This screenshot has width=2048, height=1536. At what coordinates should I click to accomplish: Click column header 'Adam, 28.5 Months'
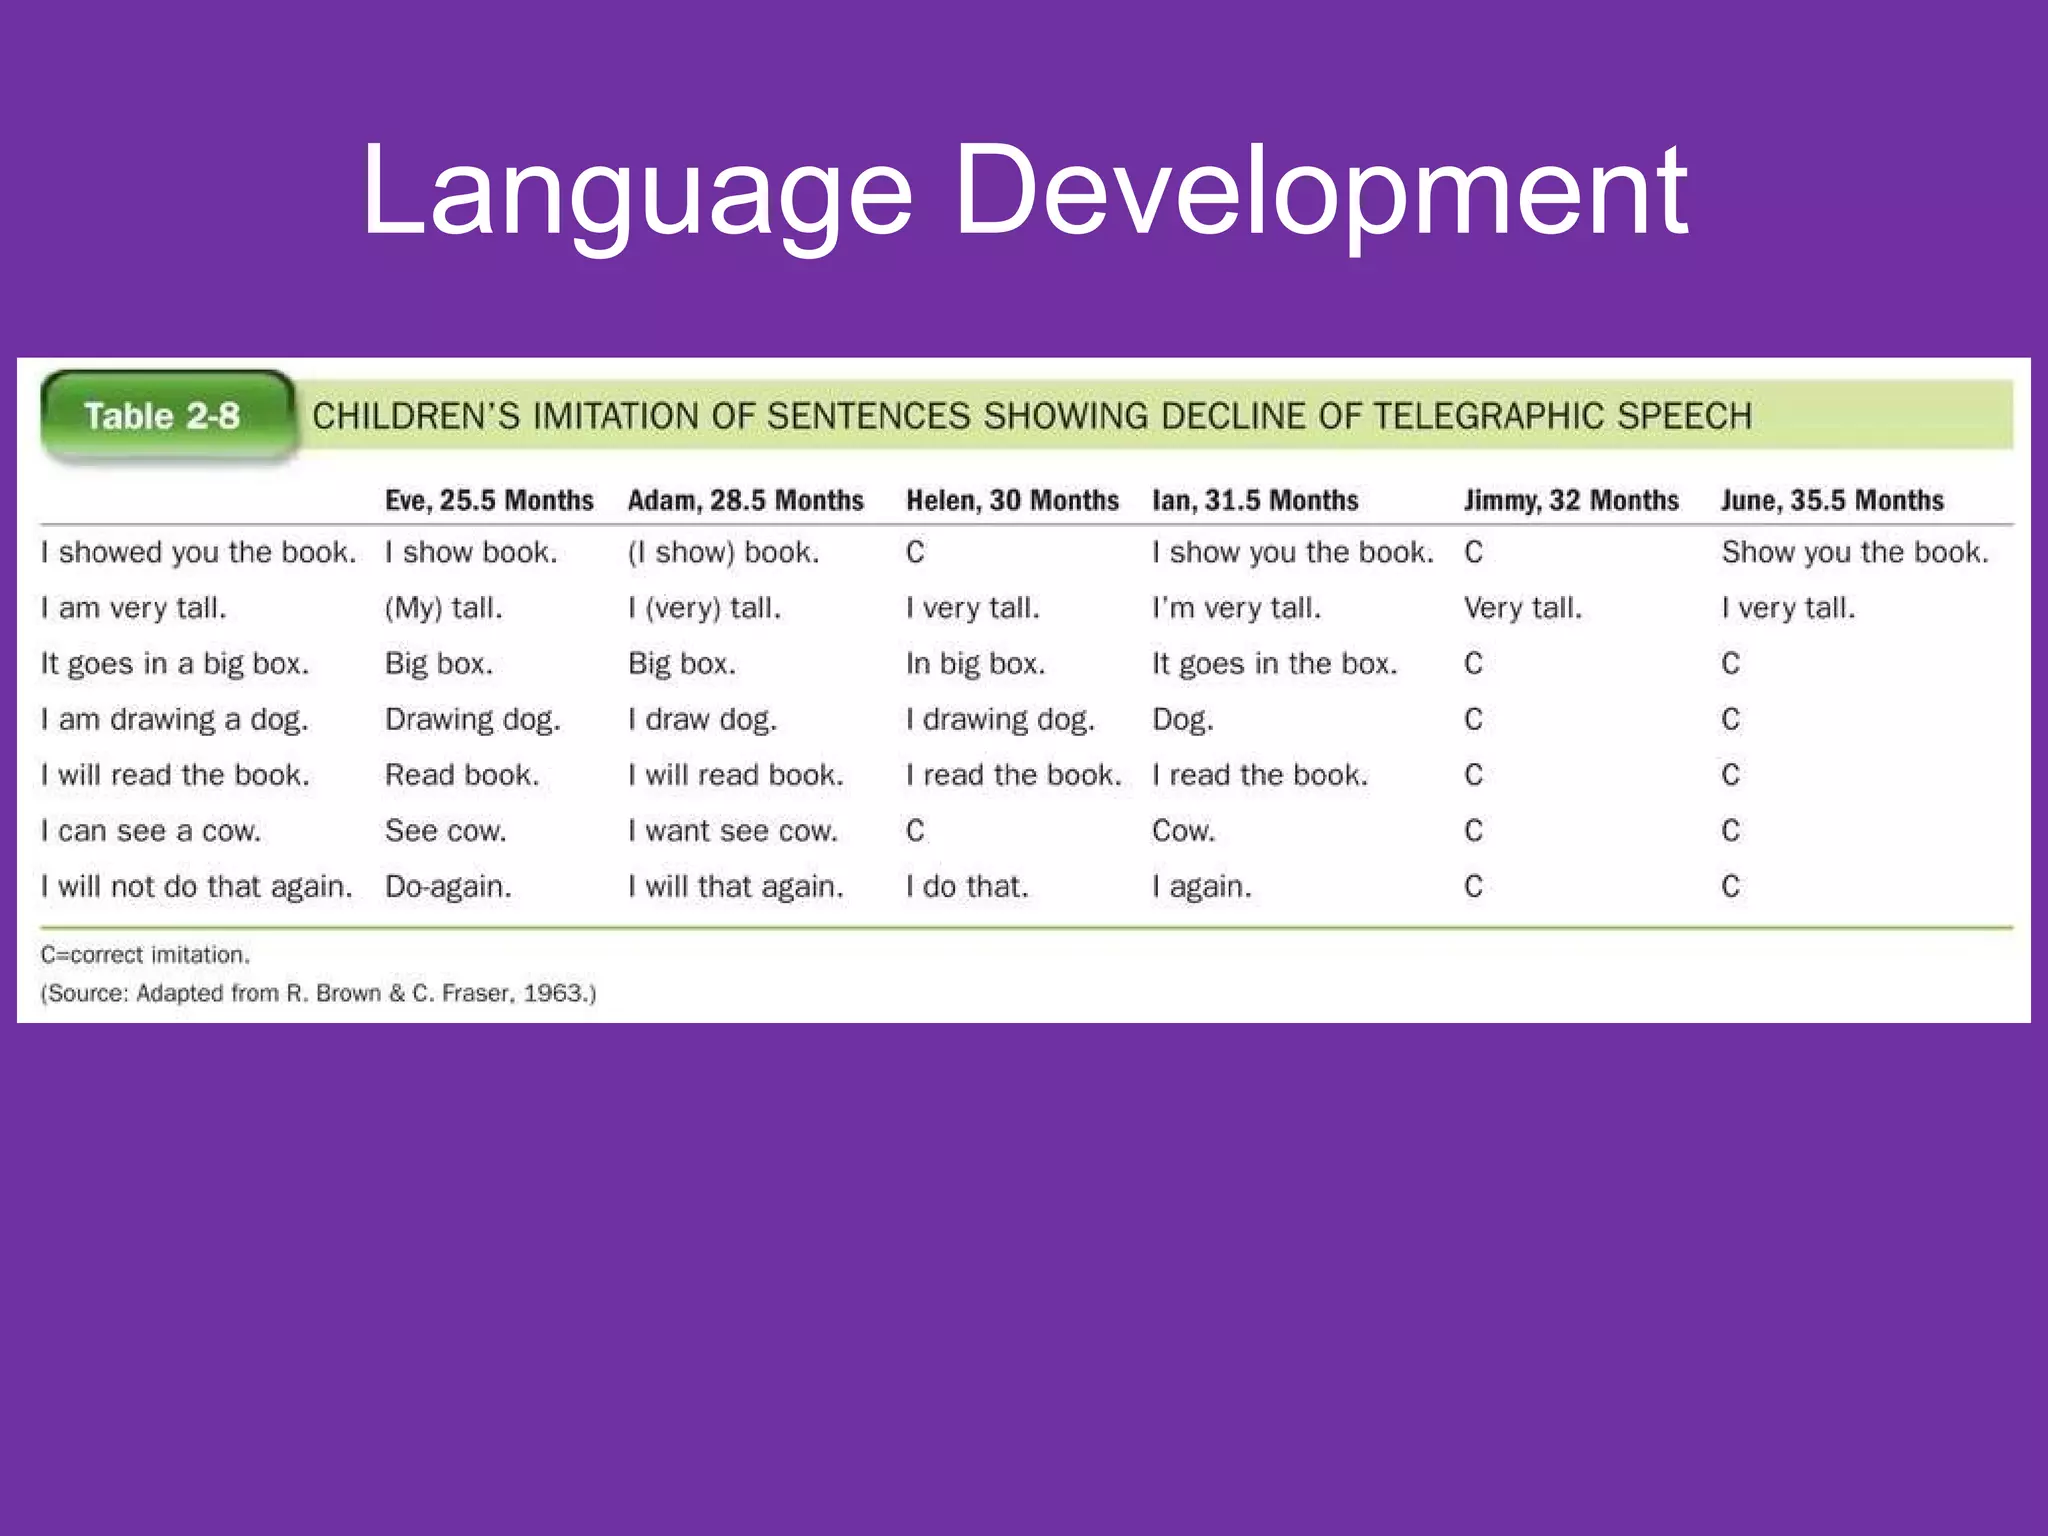pos(745,500)
